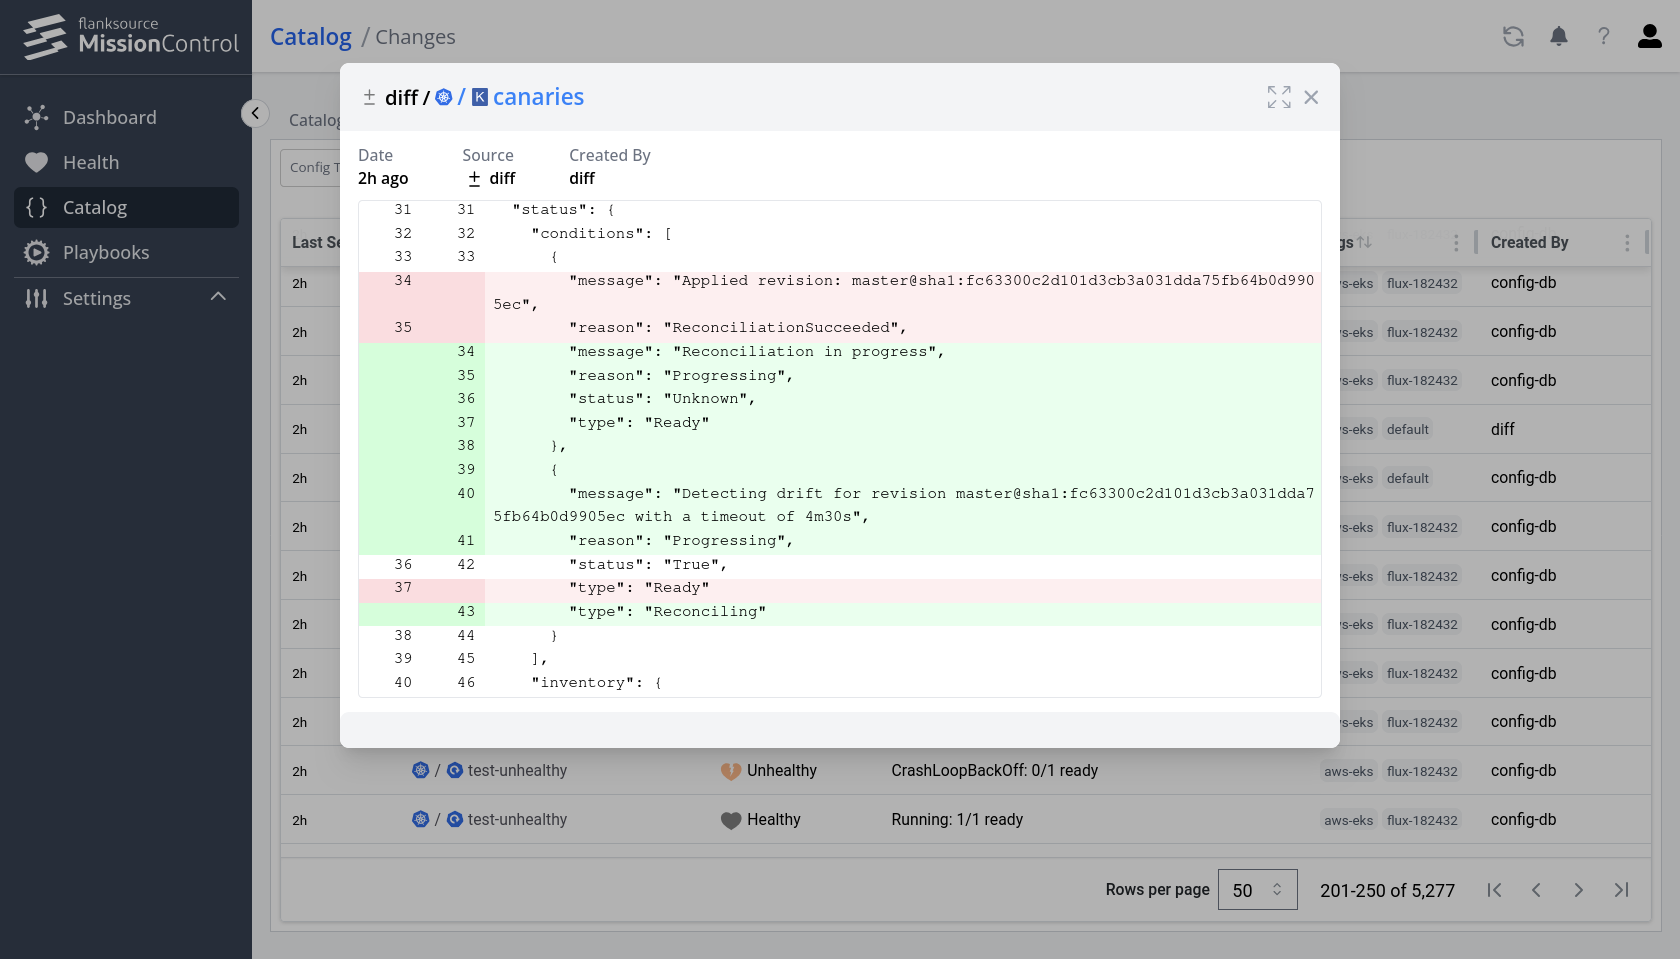Viewport: 1680px width, 959px height.
Task: Click the MissionControl logo
Action: point(130,37)
